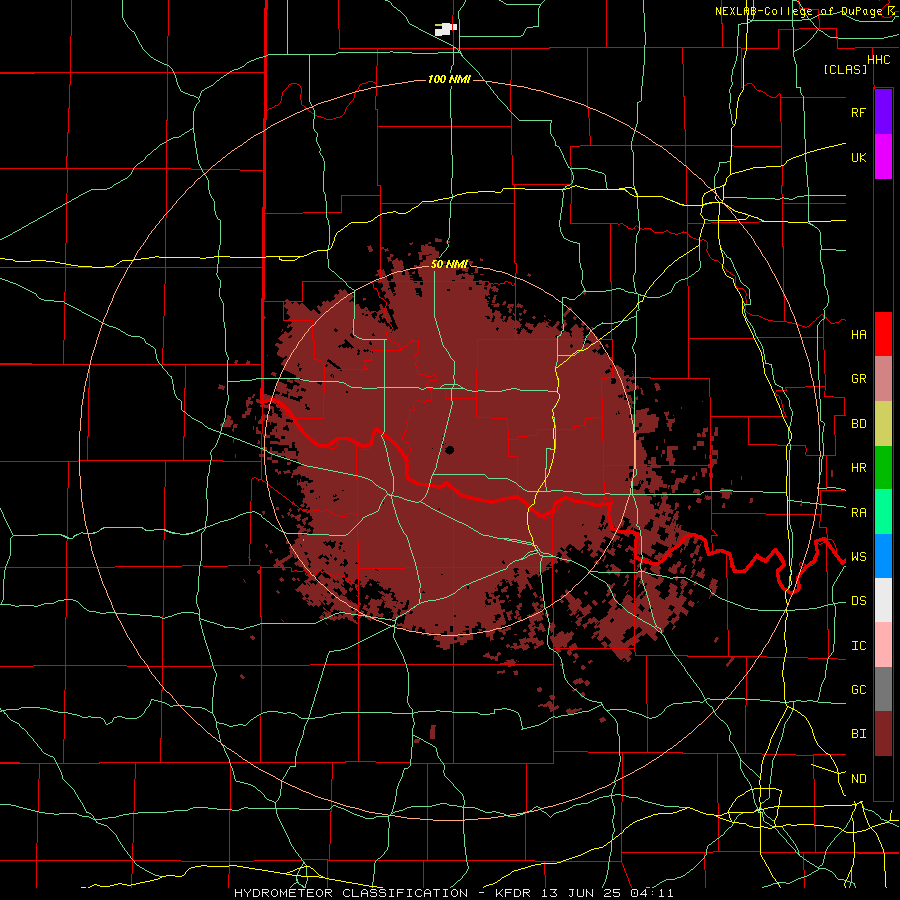Click the WS legend label
900x900 pixels.
tap(858, 556)
